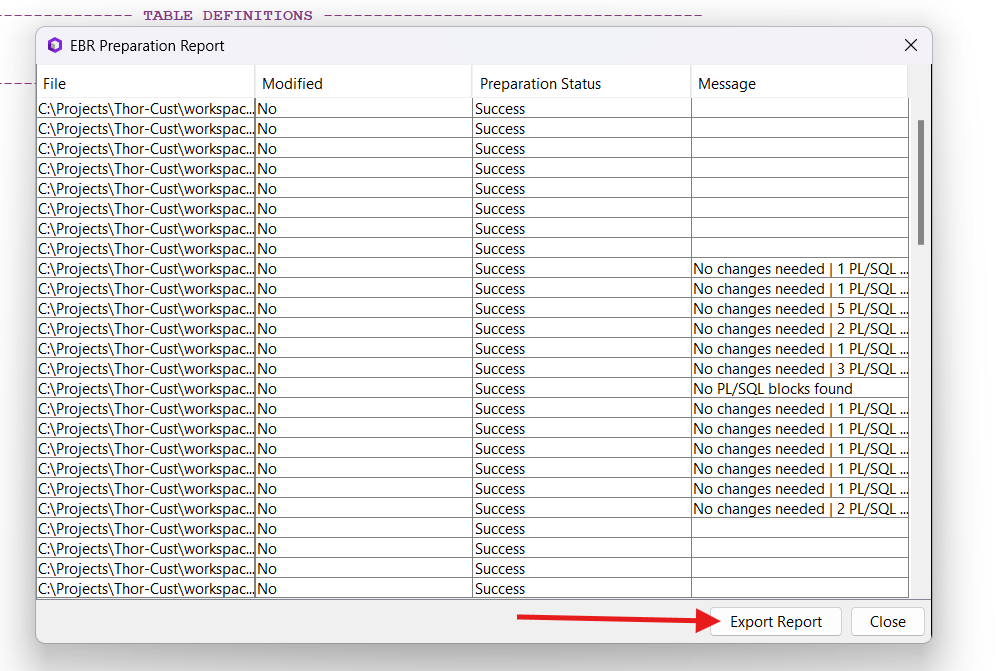Select the file path of the 5 PL/SQL row
The width and height of the screenshot is (998, 671).
[x=146, y=309]
